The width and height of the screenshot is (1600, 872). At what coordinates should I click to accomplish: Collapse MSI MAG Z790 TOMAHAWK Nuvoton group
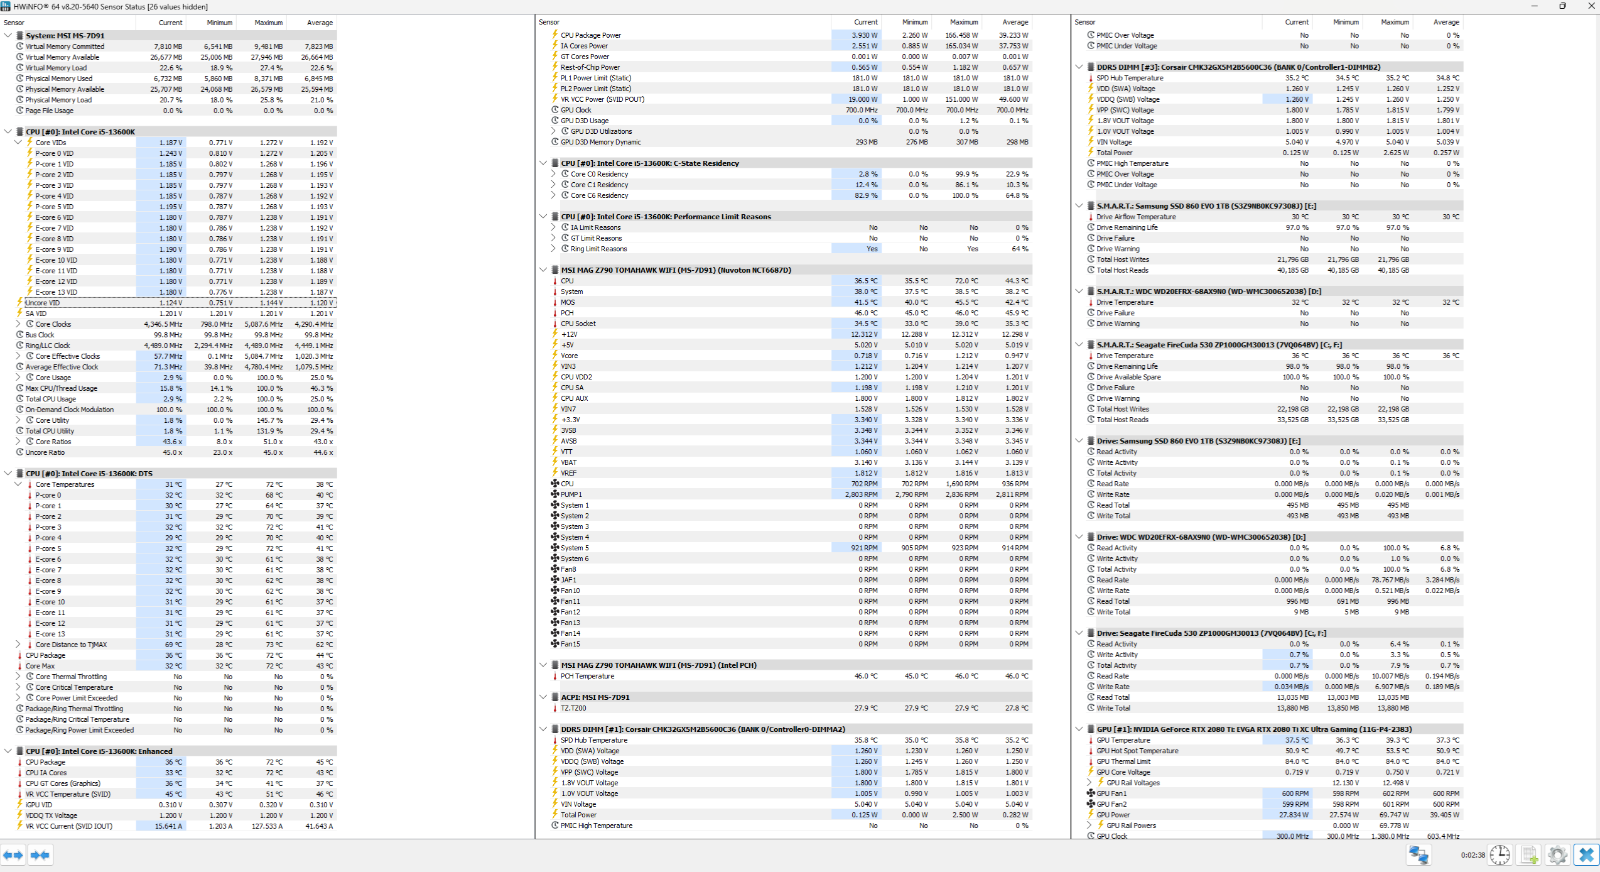[x=543, y=269]
